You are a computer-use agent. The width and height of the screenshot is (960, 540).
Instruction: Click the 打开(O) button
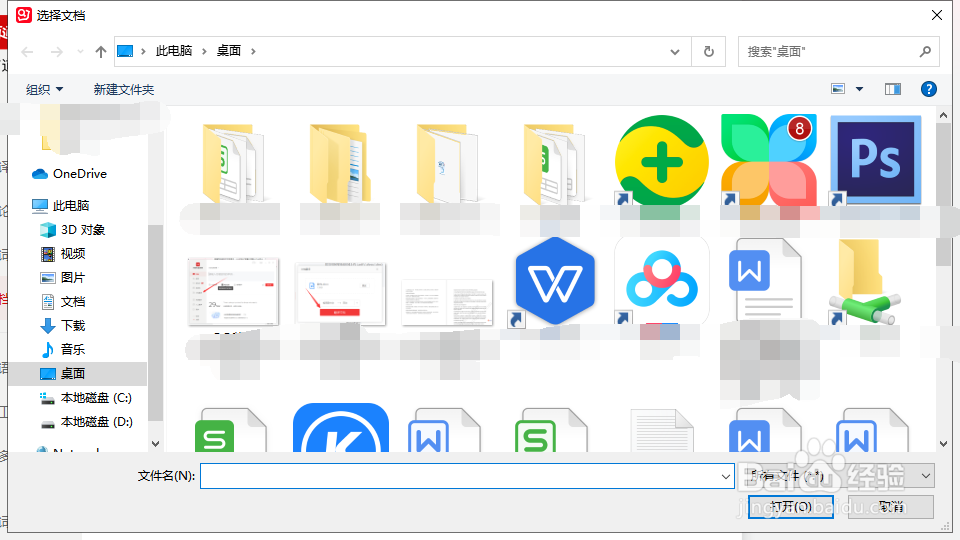pyautogui.click(x=790, y=507)
